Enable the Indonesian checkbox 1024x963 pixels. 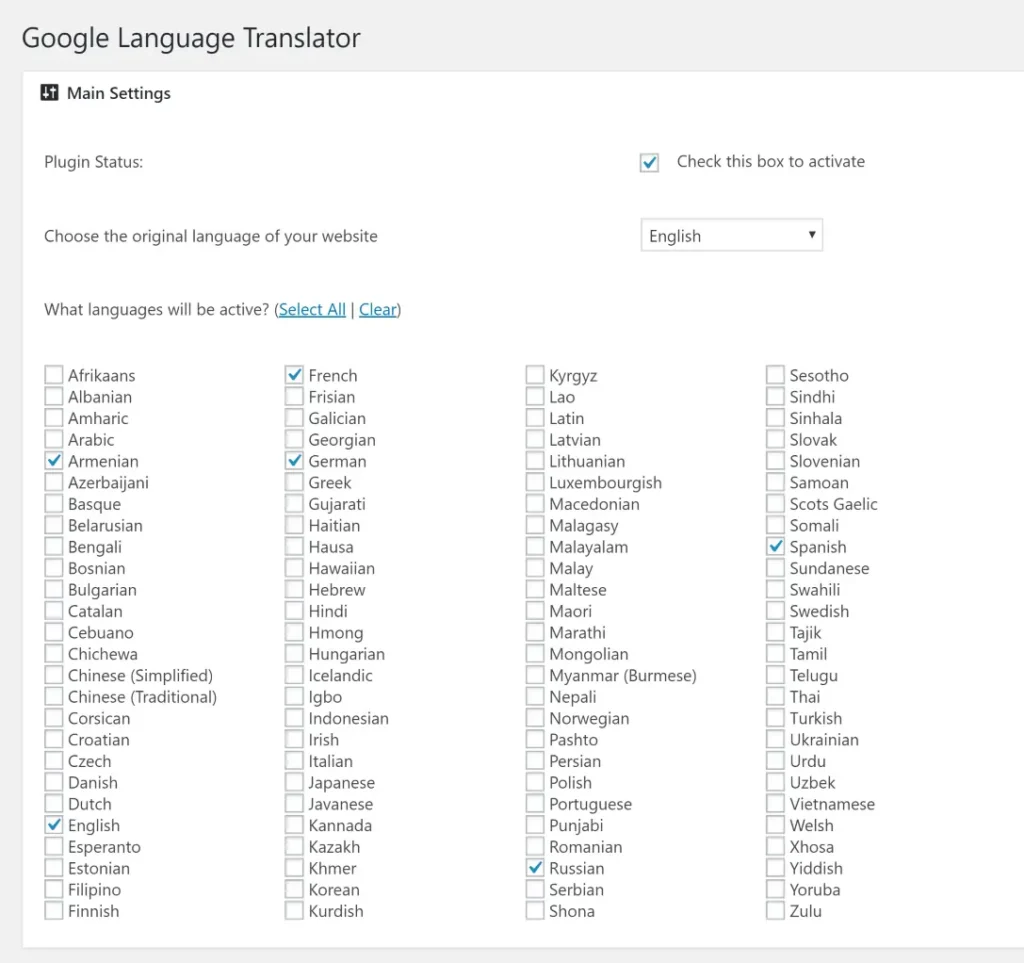295,718
